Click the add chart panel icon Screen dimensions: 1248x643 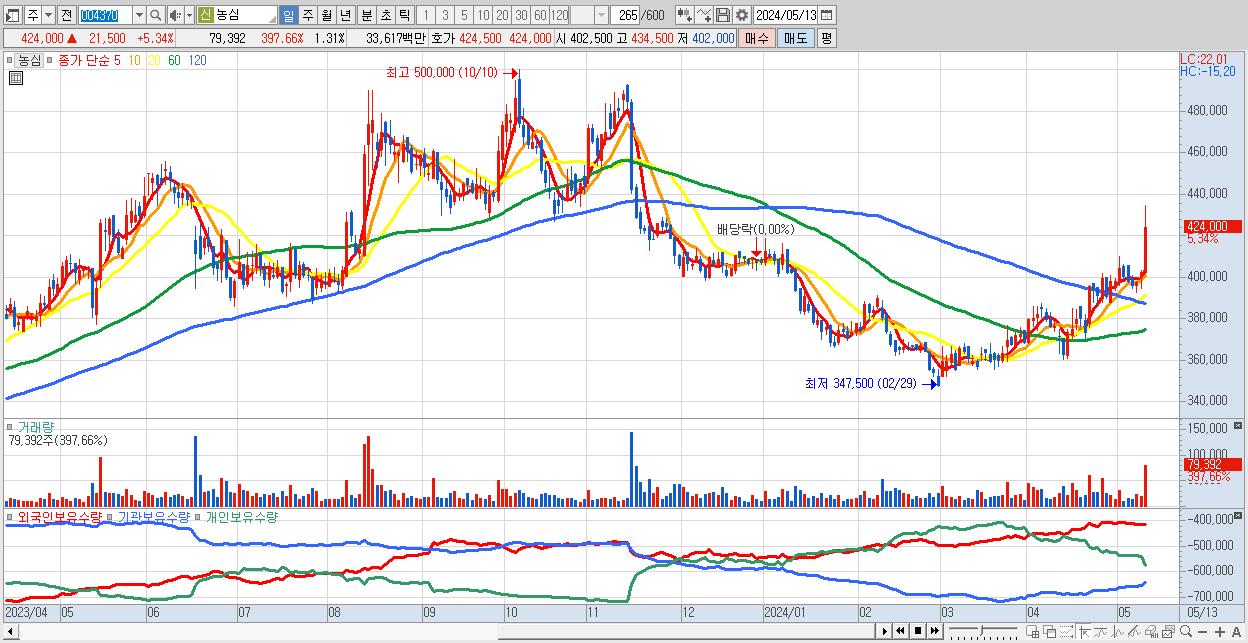tap(1033, 632)
